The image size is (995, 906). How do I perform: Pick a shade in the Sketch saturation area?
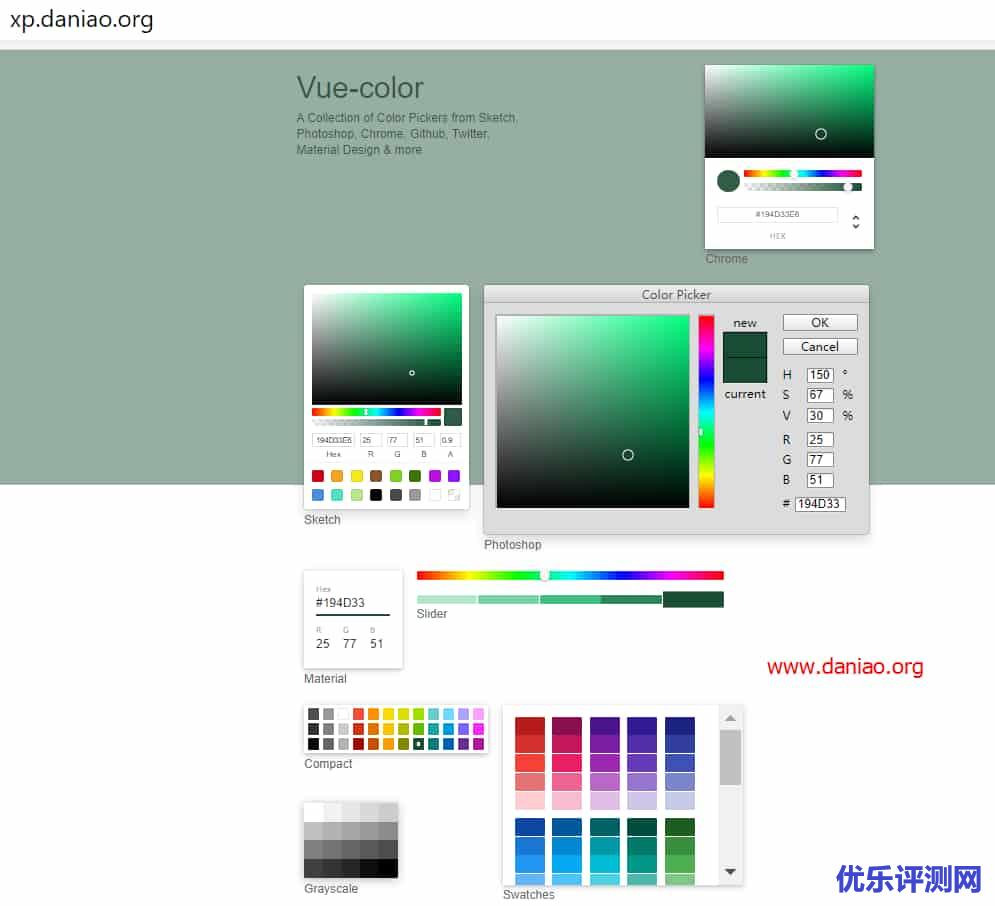pyautogui.click(x=387, y=348)
